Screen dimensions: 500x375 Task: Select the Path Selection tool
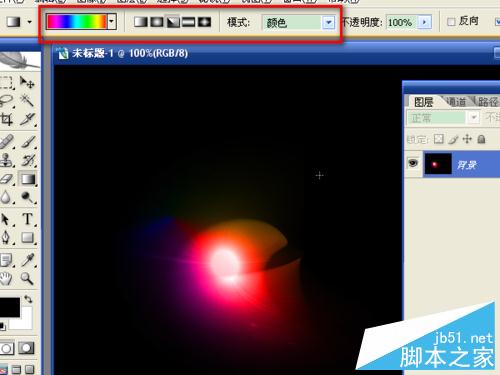[6, 220]
